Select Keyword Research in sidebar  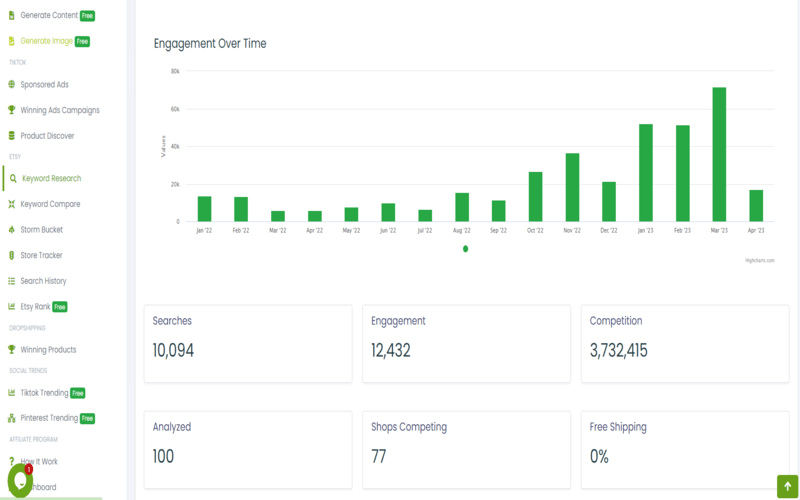point(52,179)
